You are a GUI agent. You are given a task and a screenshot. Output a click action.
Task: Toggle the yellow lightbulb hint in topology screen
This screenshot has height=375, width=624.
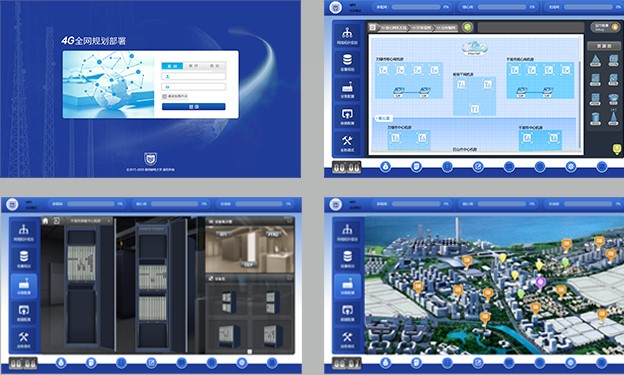[x=616, y=149]
